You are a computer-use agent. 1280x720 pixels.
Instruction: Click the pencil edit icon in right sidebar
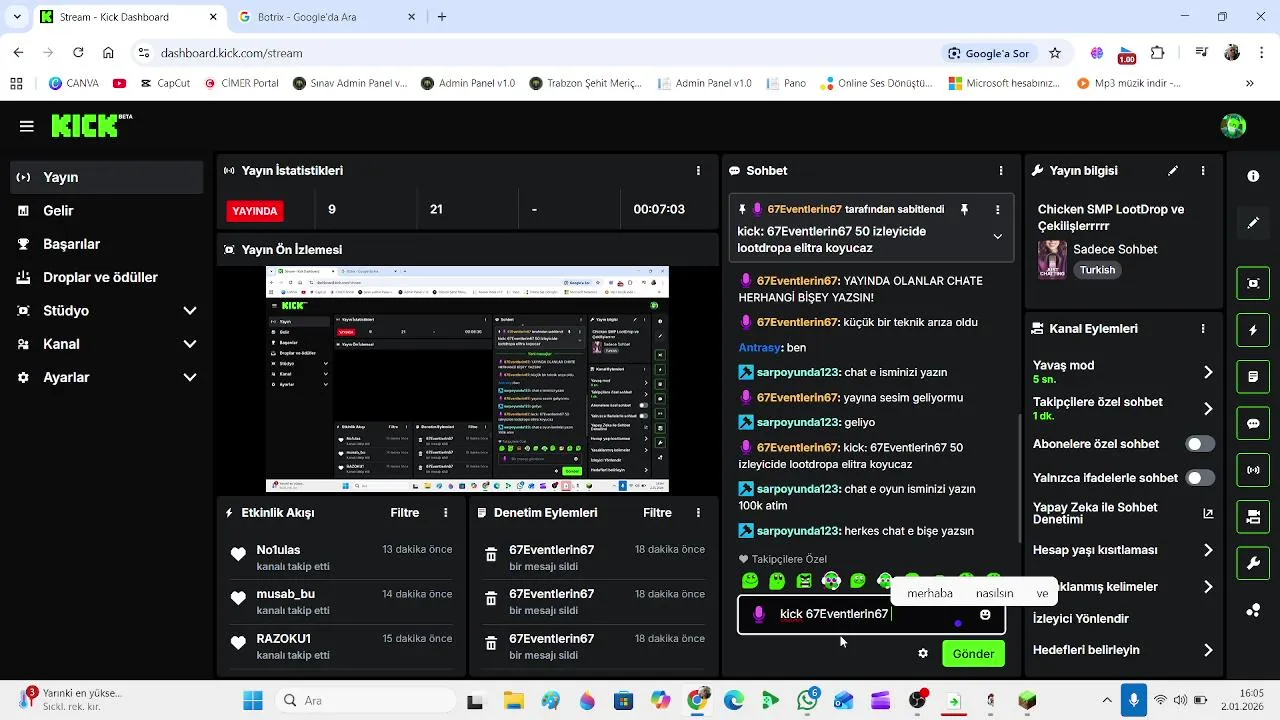(x=1253, y=223)
